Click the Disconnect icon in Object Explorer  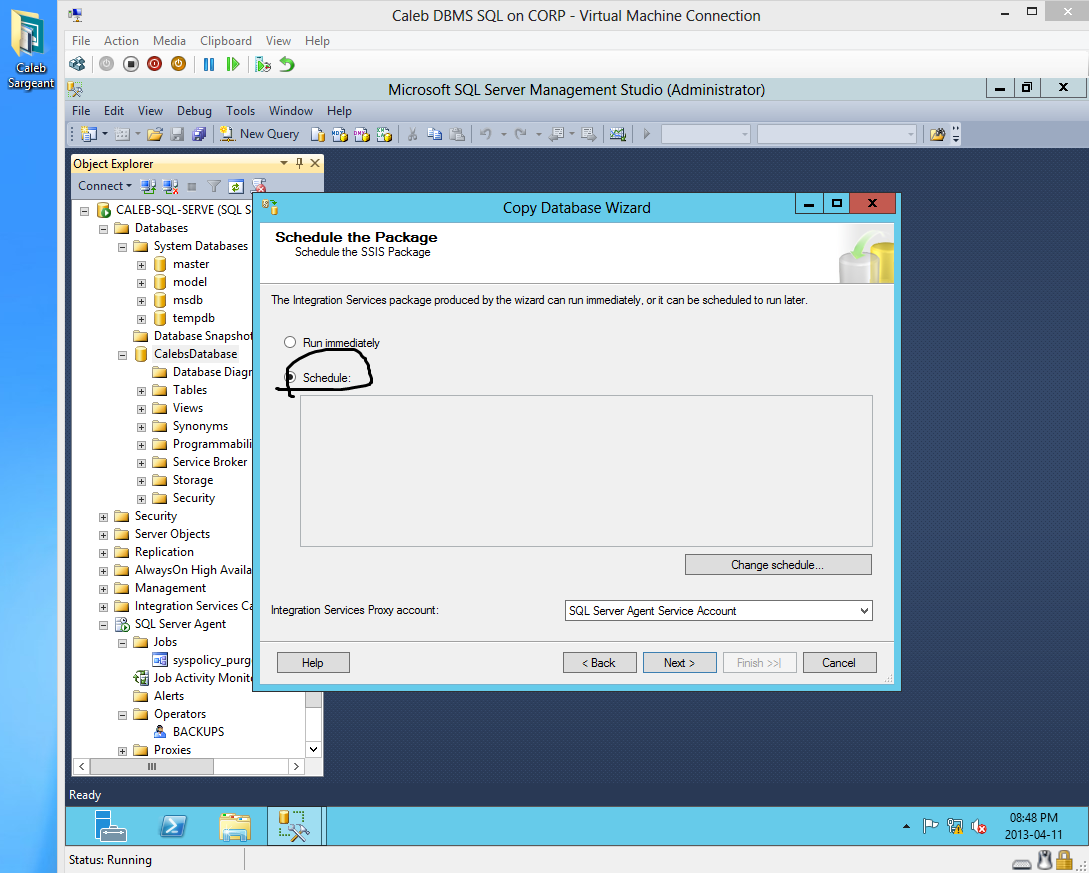(x=170, y=186)
